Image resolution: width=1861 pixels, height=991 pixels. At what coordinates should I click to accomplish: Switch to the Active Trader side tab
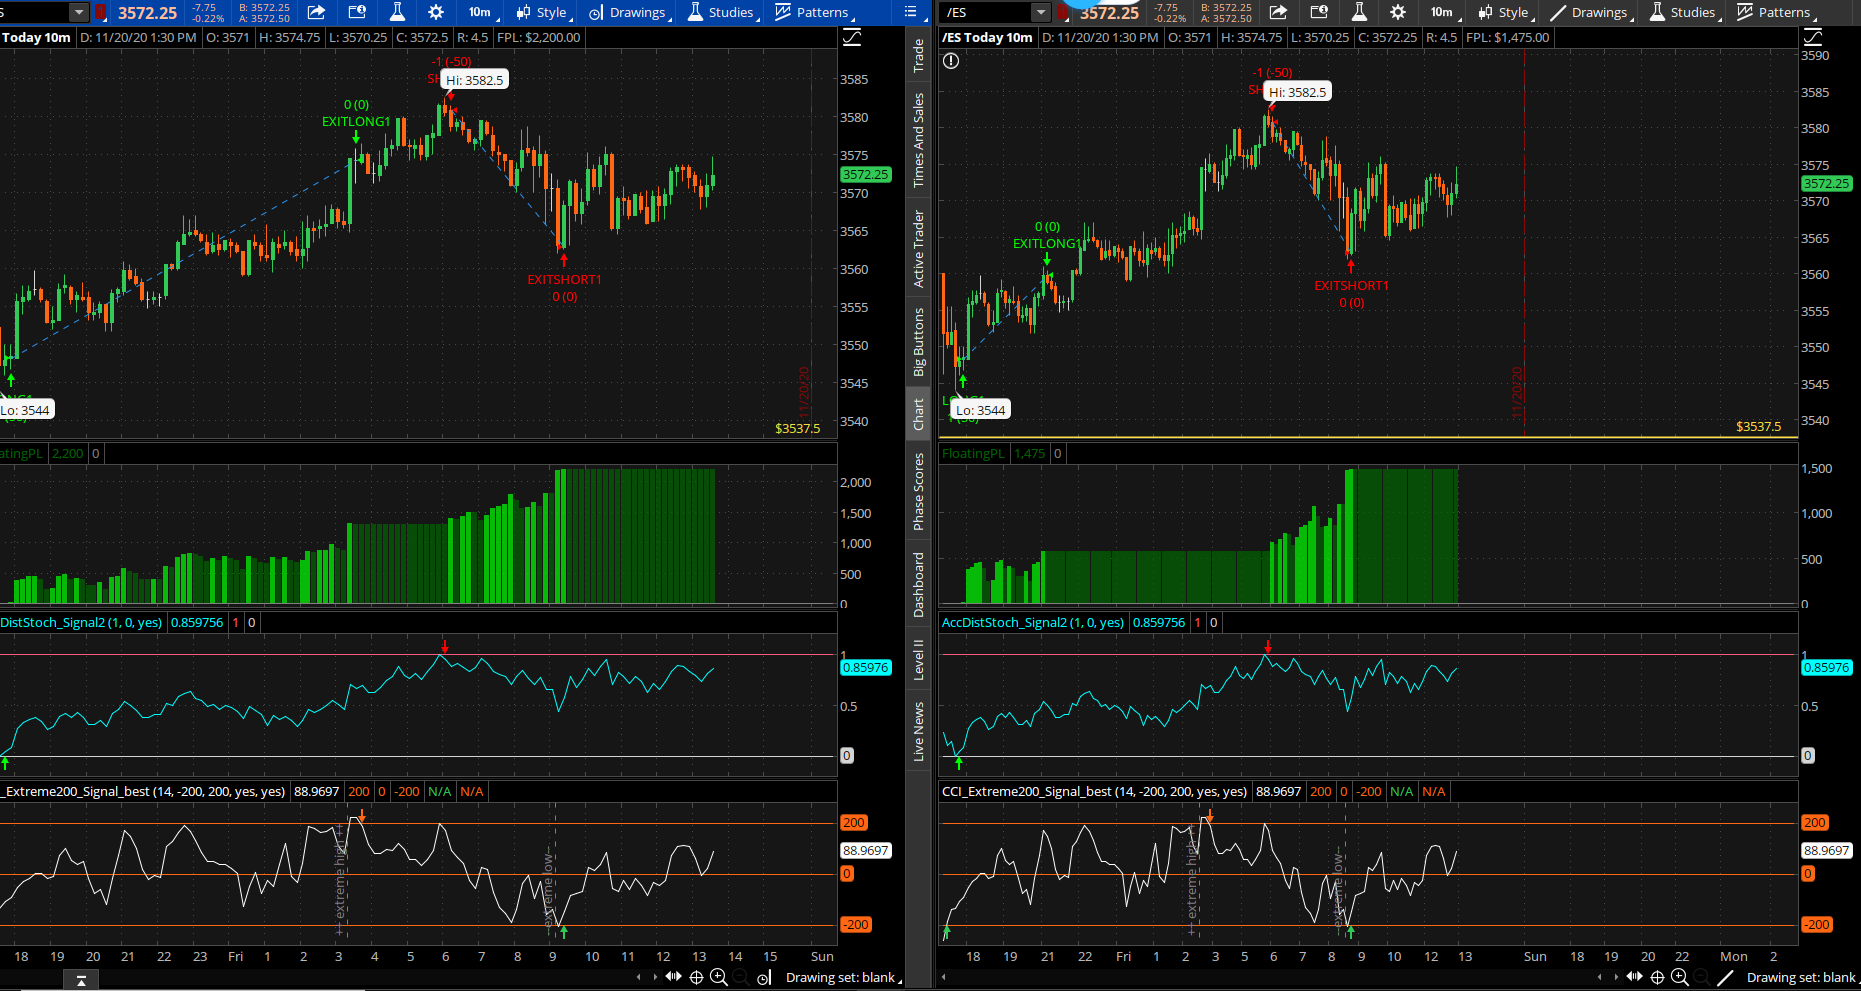click(919, 249)
